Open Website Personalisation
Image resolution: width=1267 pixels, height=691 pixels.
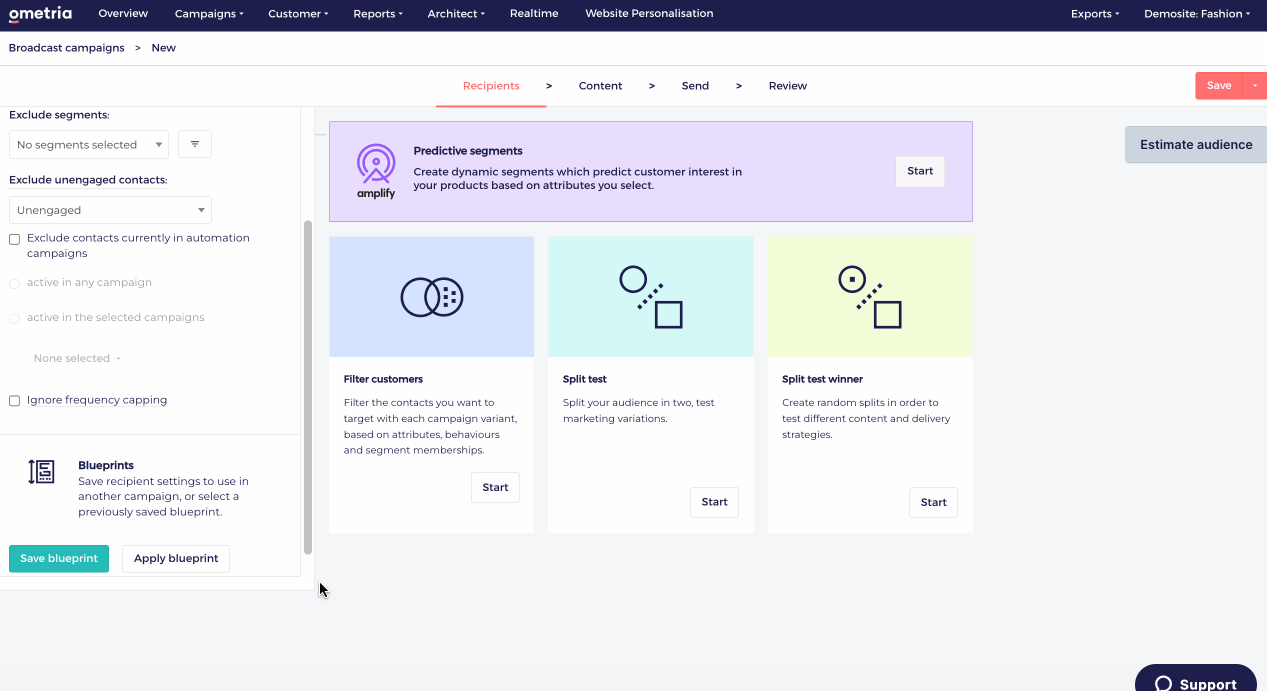tap(649, 14)
